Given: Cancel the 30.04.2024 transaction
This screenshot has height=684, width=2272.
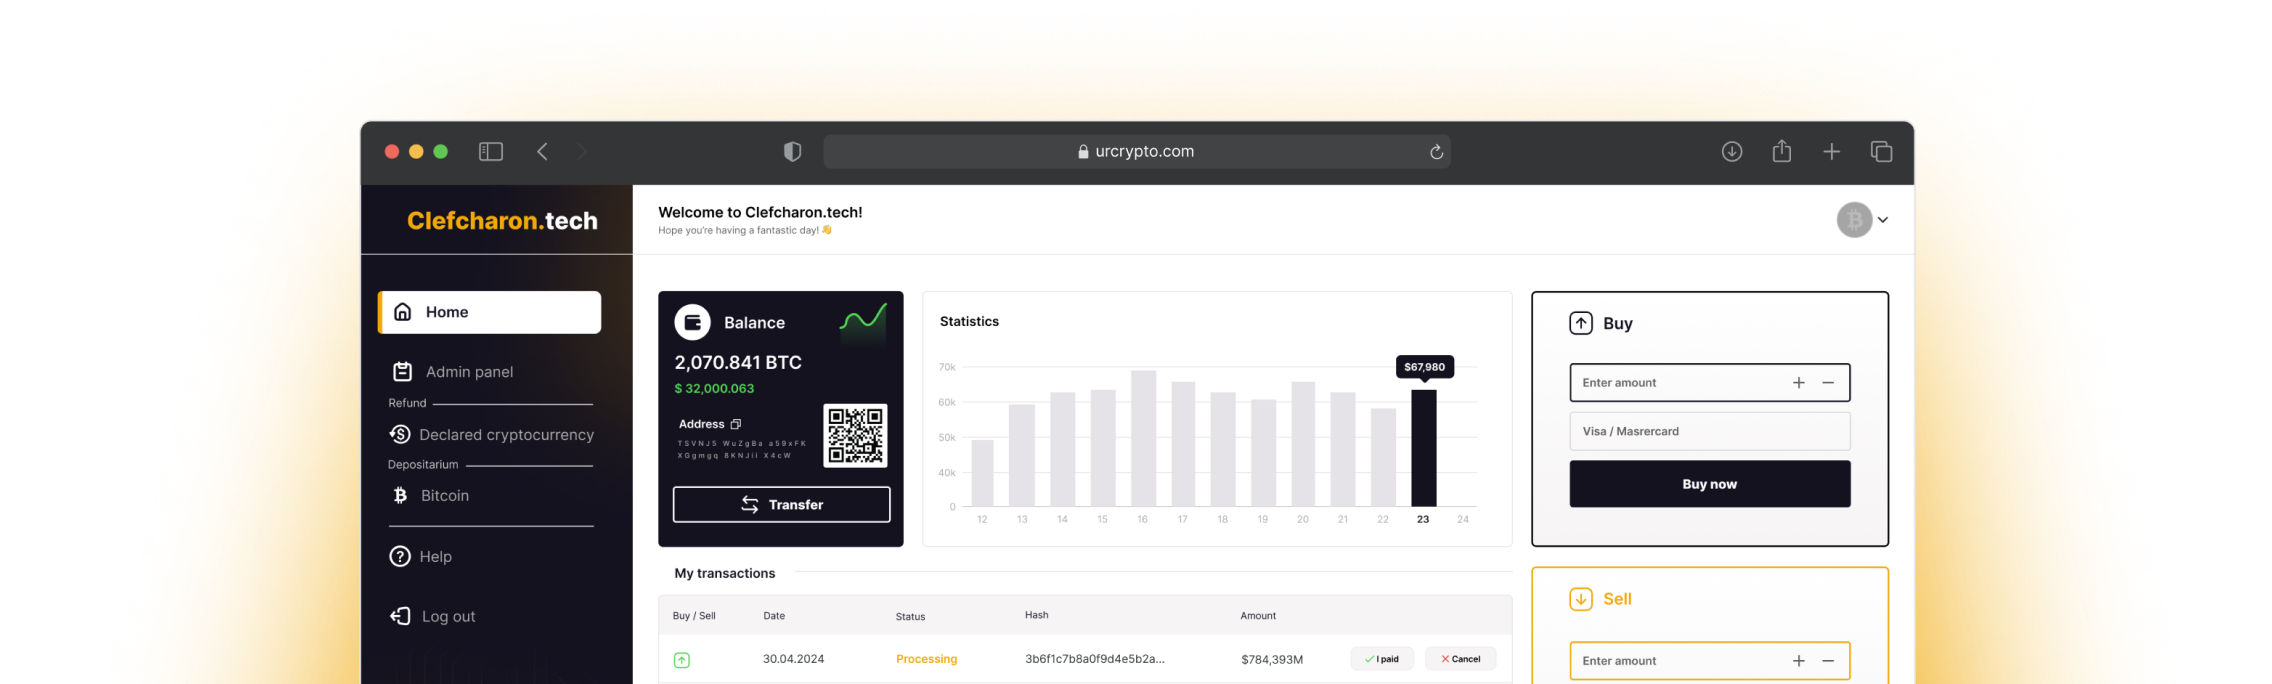Looking at the screenshot, I should pyautogui.click(x=1460, y=659).
